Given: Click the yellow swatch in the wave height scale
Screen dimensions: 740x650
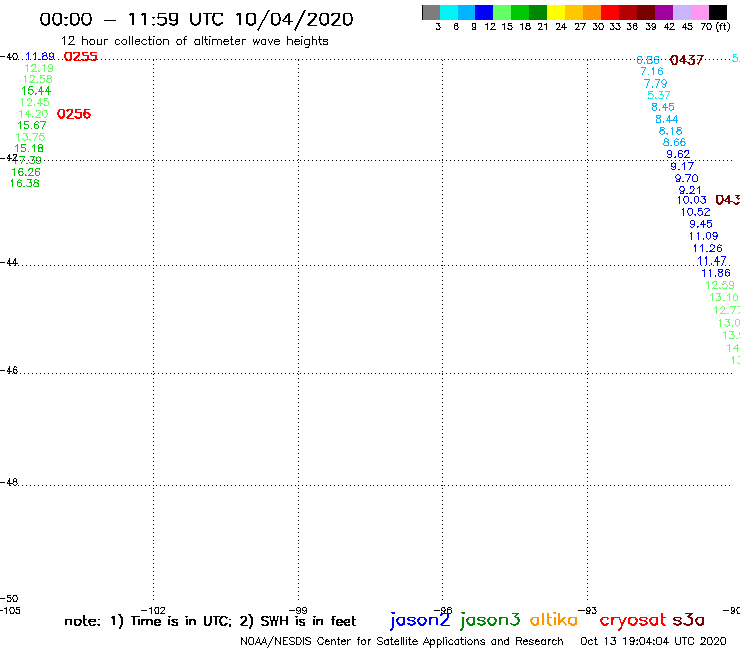Looking at the screenshot, I should pyautogui.click(x=556, y=12).
